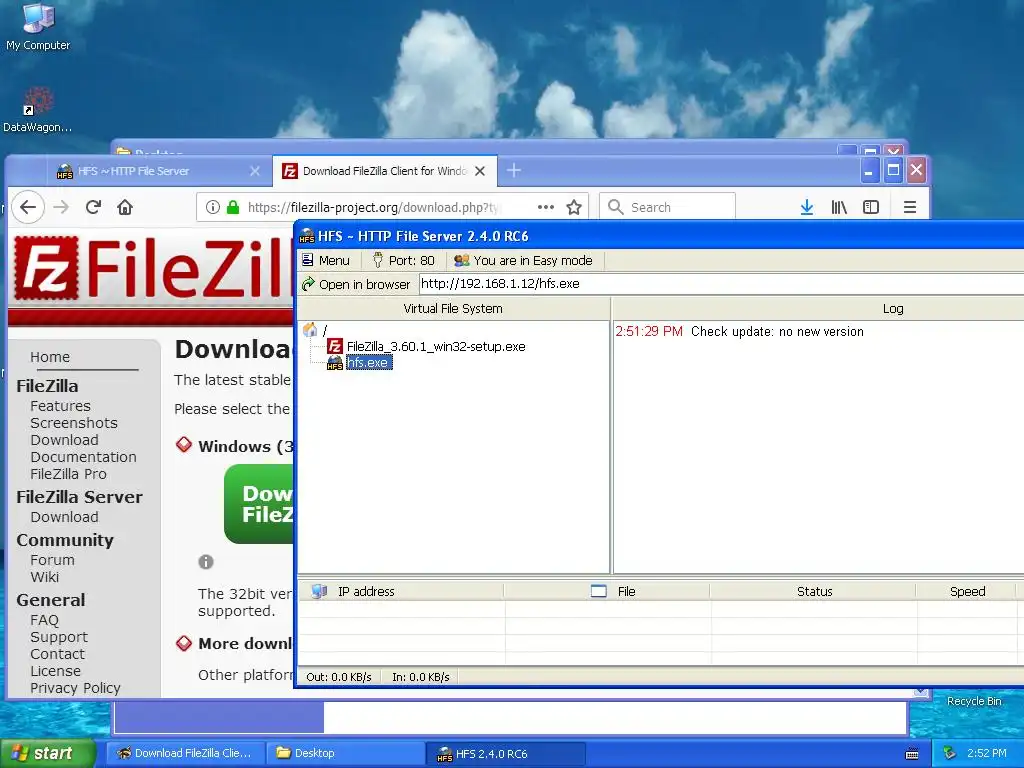Select FileZilla_3.60.1_win32-setup.exe in file tree

click(436, 347)
